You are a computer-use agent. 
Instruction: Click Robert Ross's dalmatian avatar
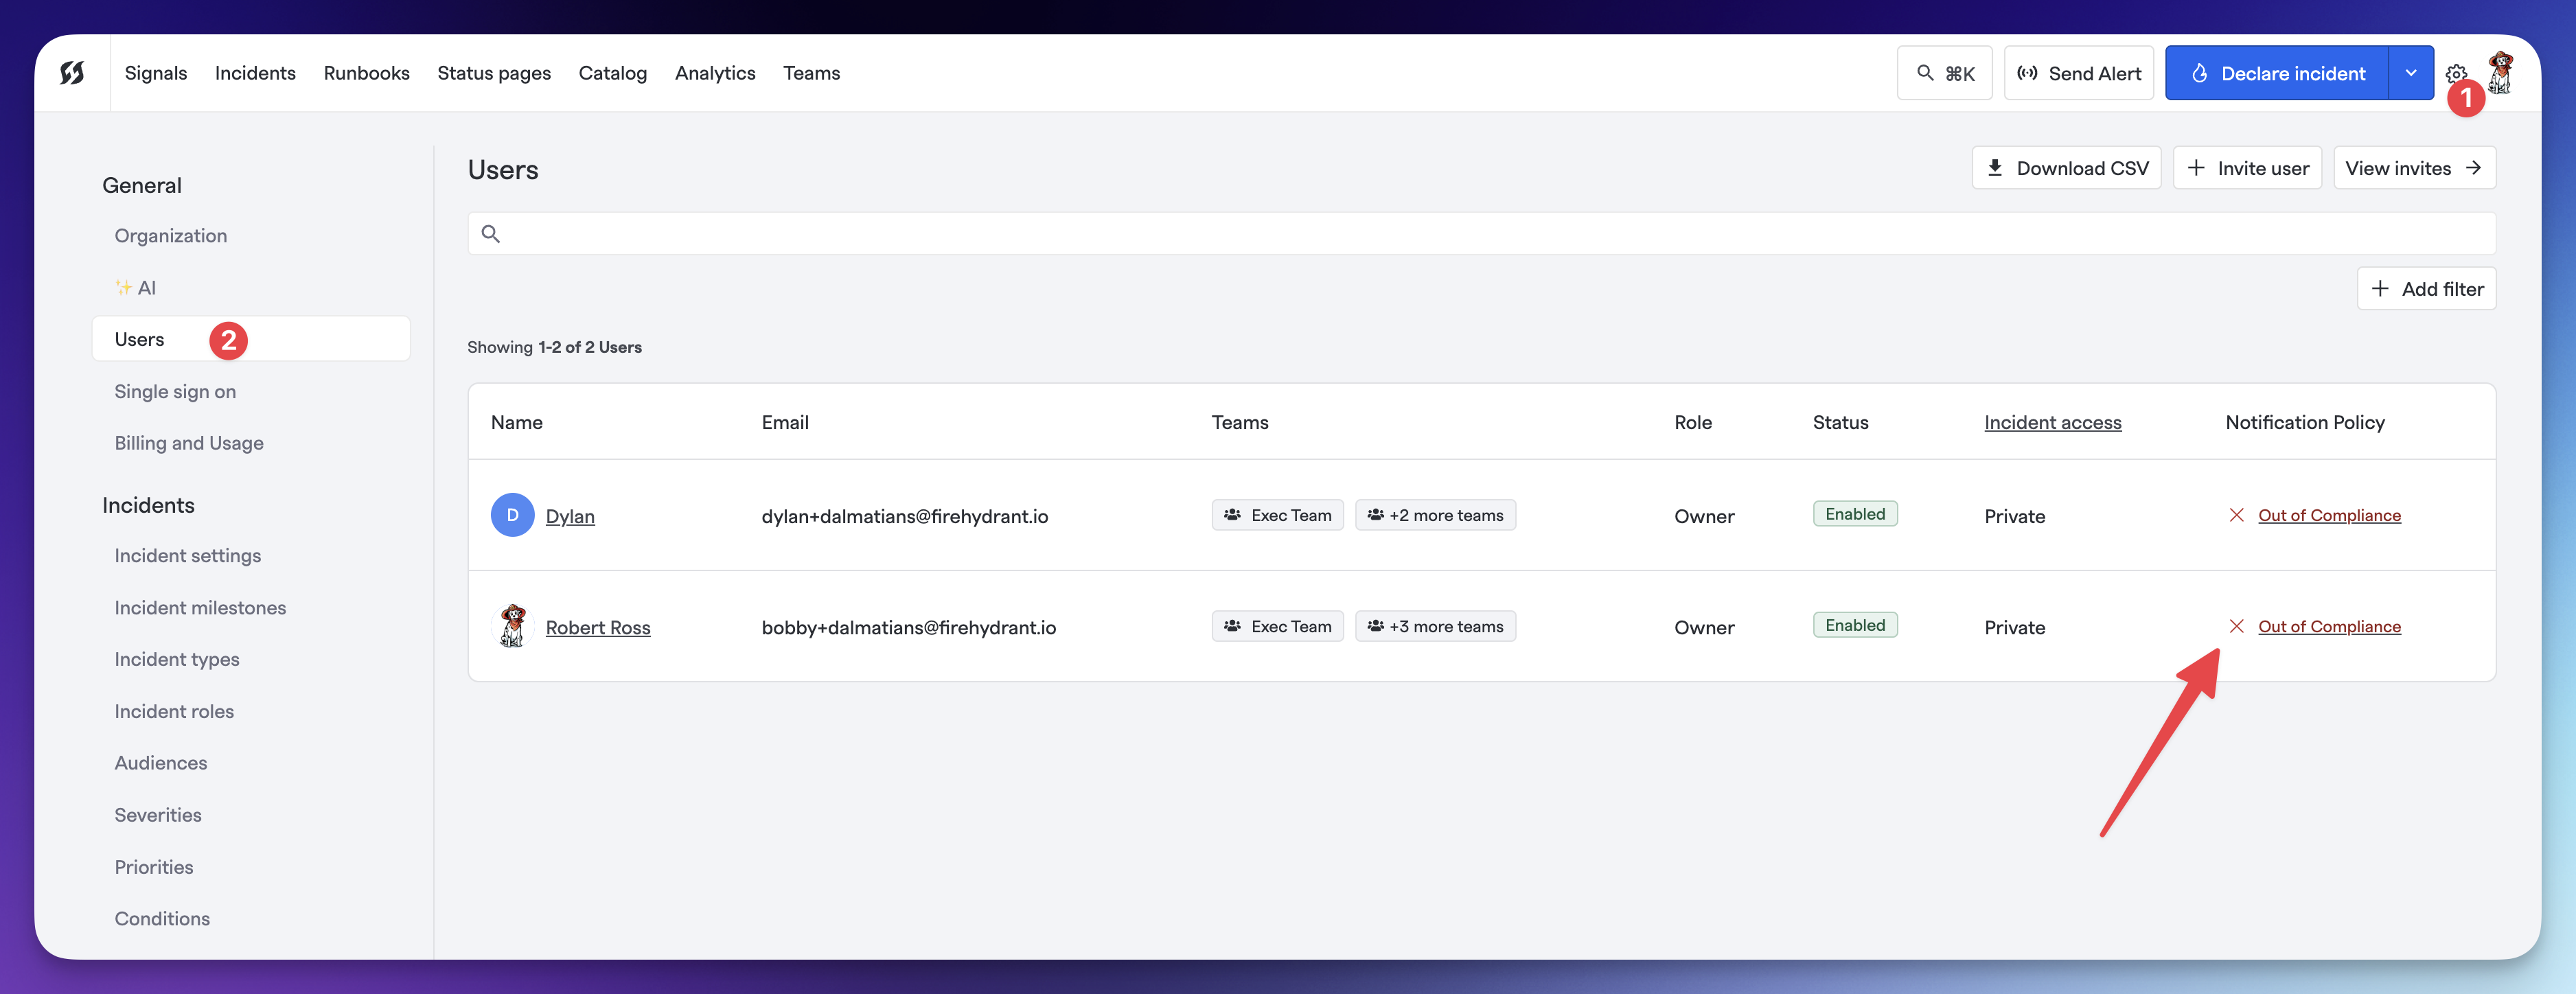(512, 626)
